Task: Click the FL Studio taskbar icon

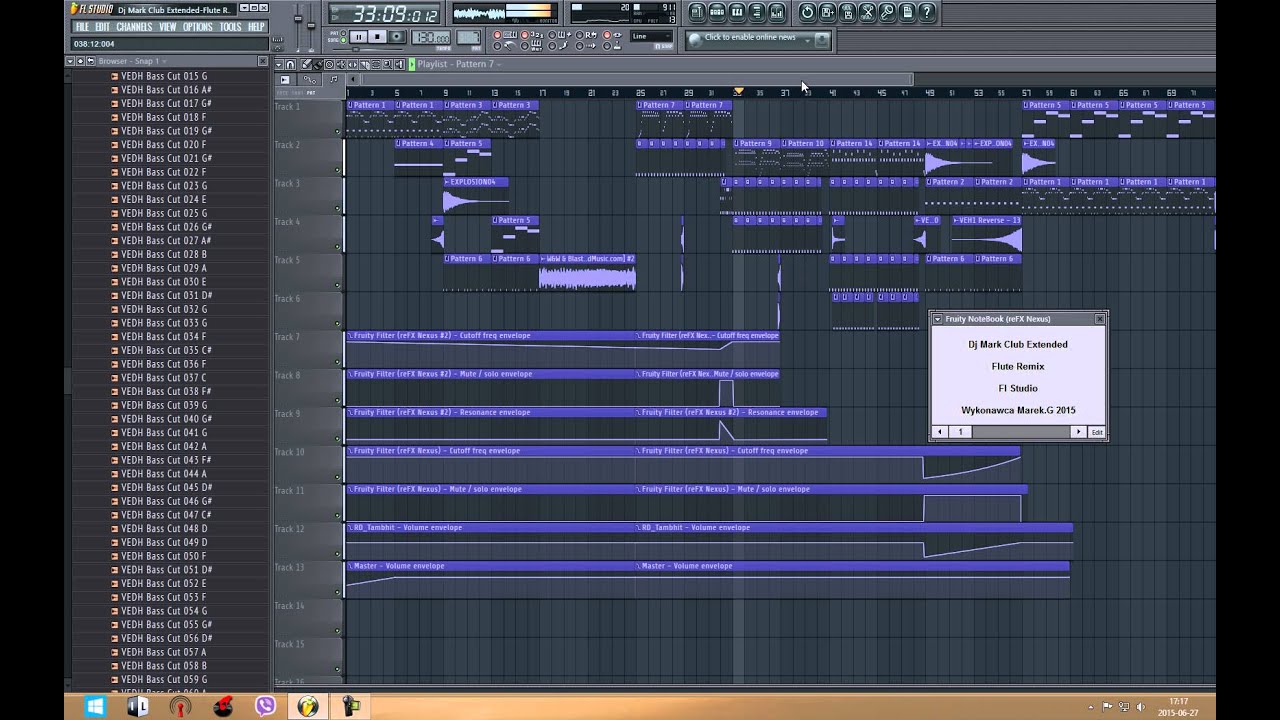Action: coord(308,707)
